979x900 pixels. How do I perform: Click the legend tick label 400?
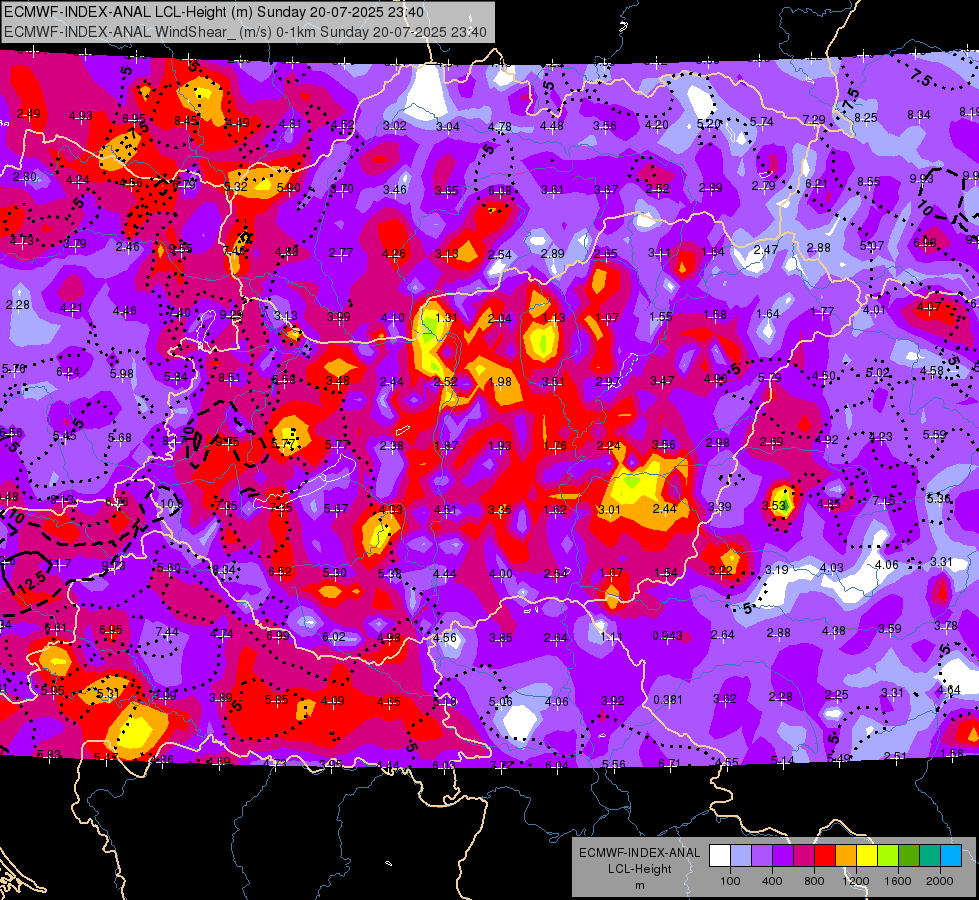coord(772,881)
